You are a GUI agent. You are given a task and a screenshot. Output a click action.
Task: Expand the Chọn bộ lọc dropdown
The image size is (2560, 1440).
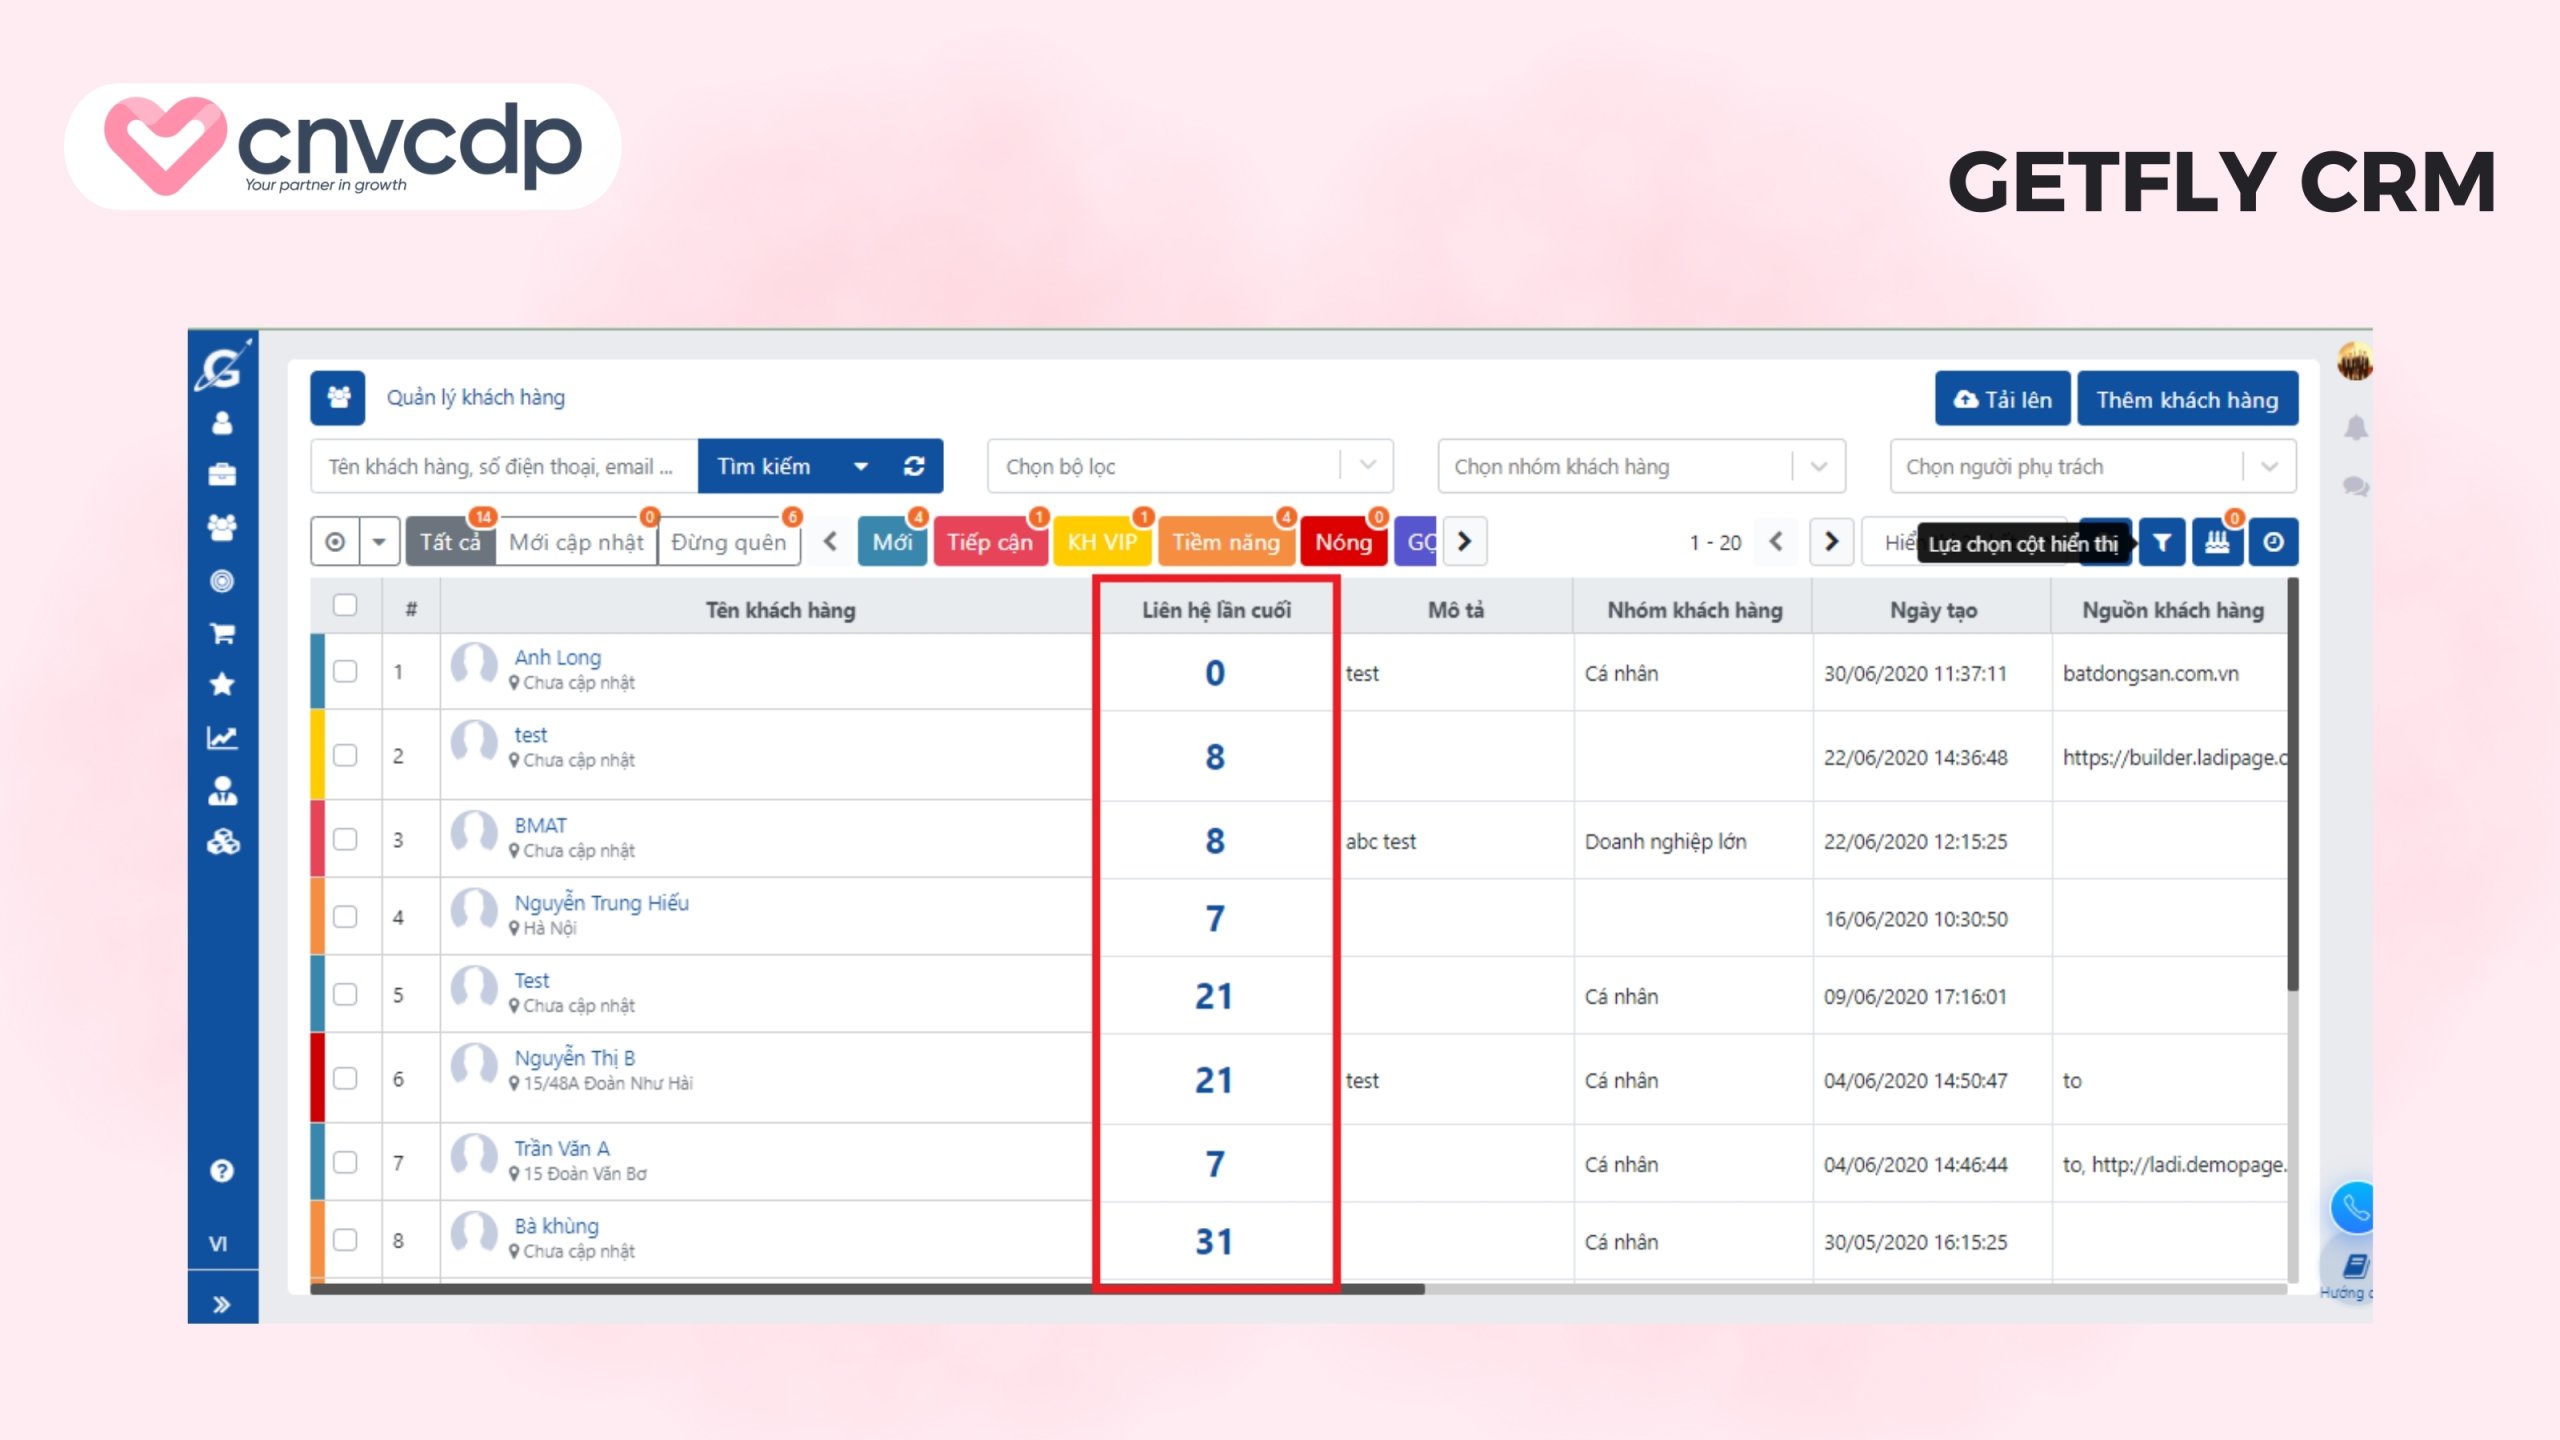(x=1365, y=465)
